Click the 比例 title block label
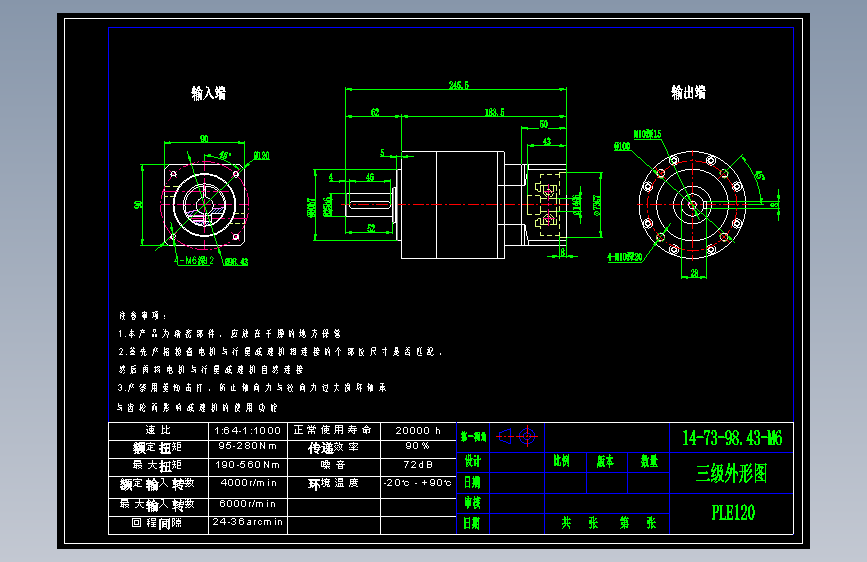 point(562,461)
